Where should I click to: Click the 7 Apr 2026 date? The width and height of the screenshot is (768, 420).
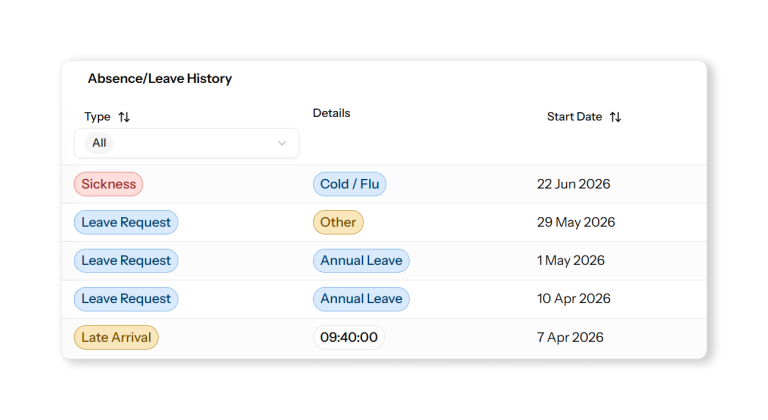coord(570,338)
